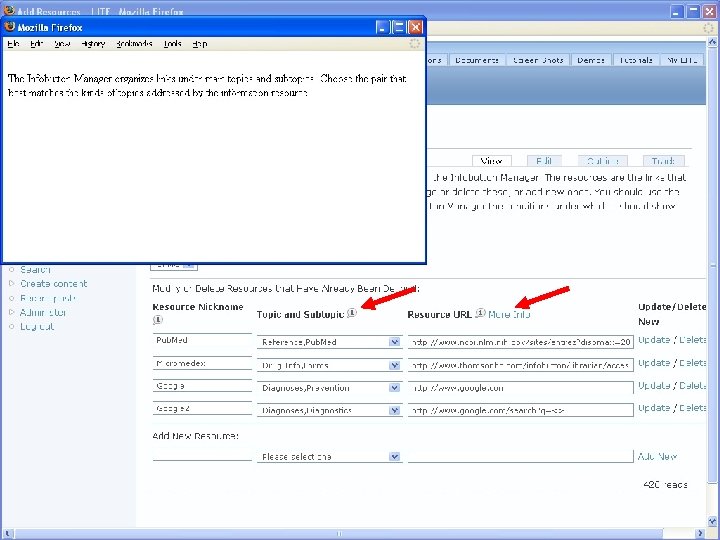
Task: Open the Tools menu in popup
Action: click(x=172, y=44)
